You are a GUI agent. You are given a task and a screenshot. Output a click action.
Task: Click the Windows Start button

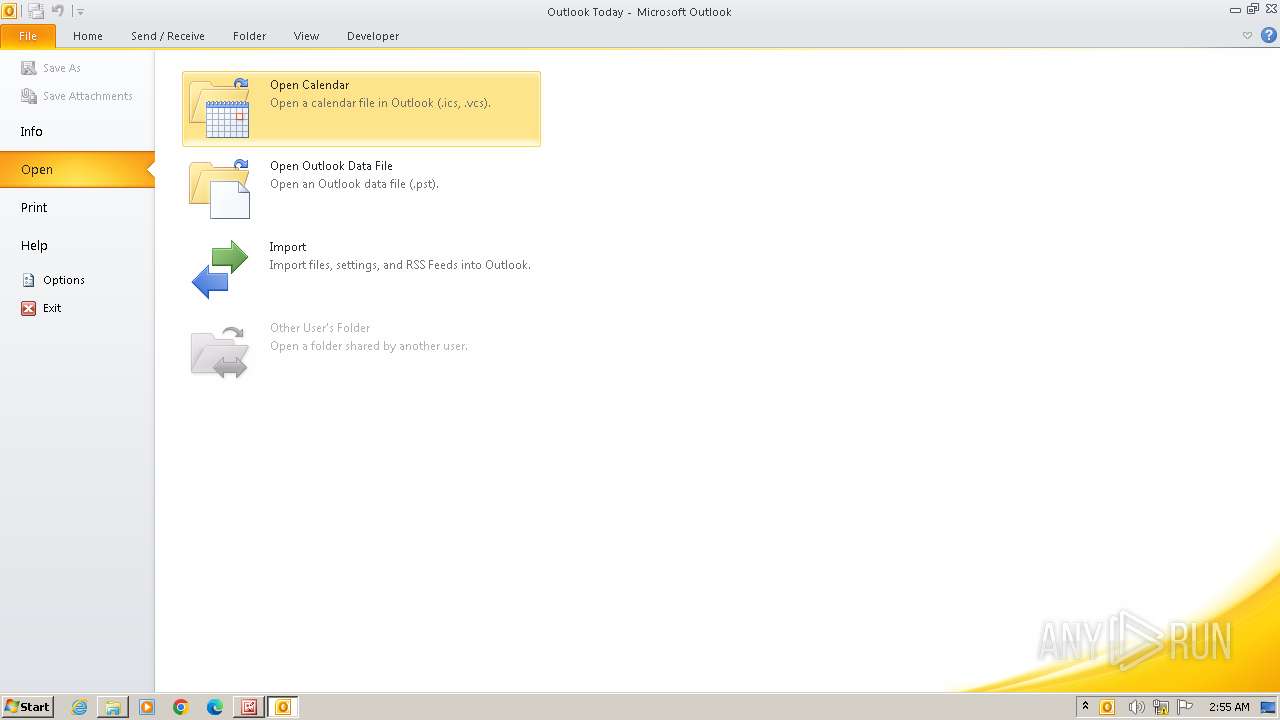(27, 707)
